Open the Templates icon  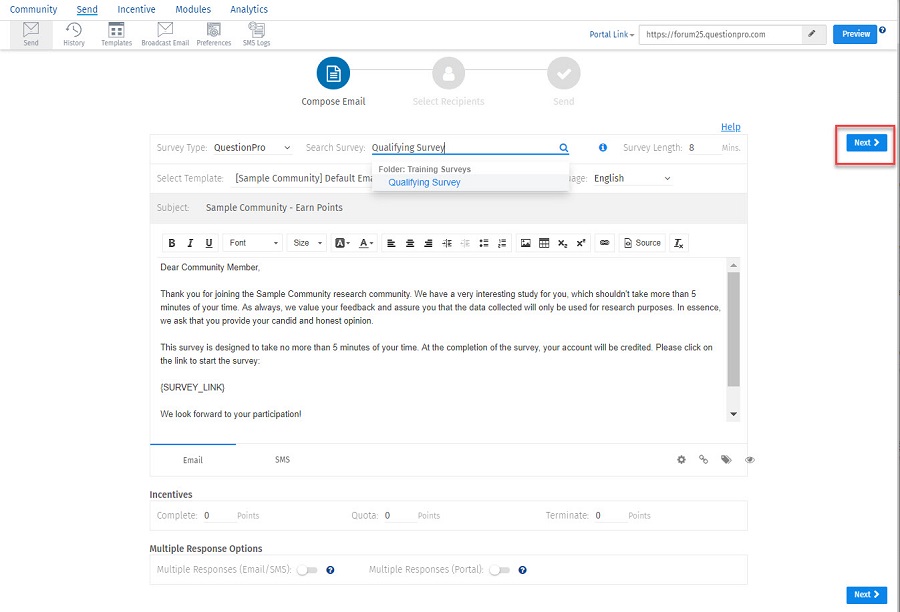117,34
